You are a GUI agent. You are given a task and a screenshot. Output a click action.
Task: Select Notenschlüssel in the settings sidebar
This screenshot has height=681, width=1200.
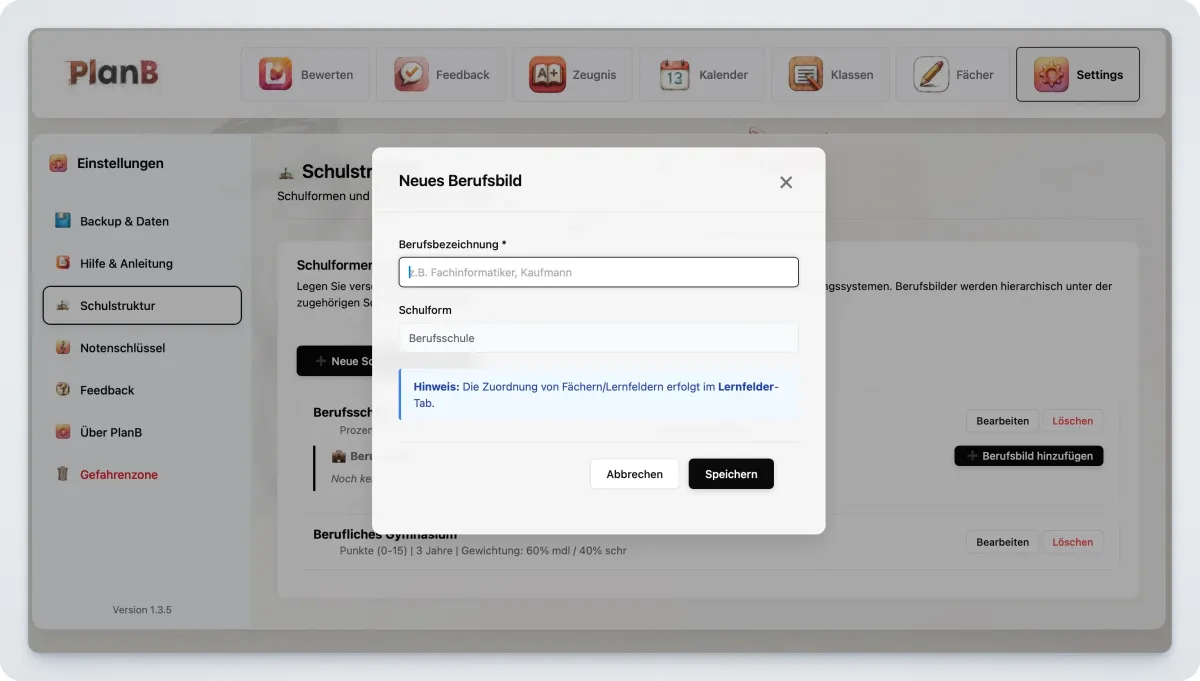(122, 348)
